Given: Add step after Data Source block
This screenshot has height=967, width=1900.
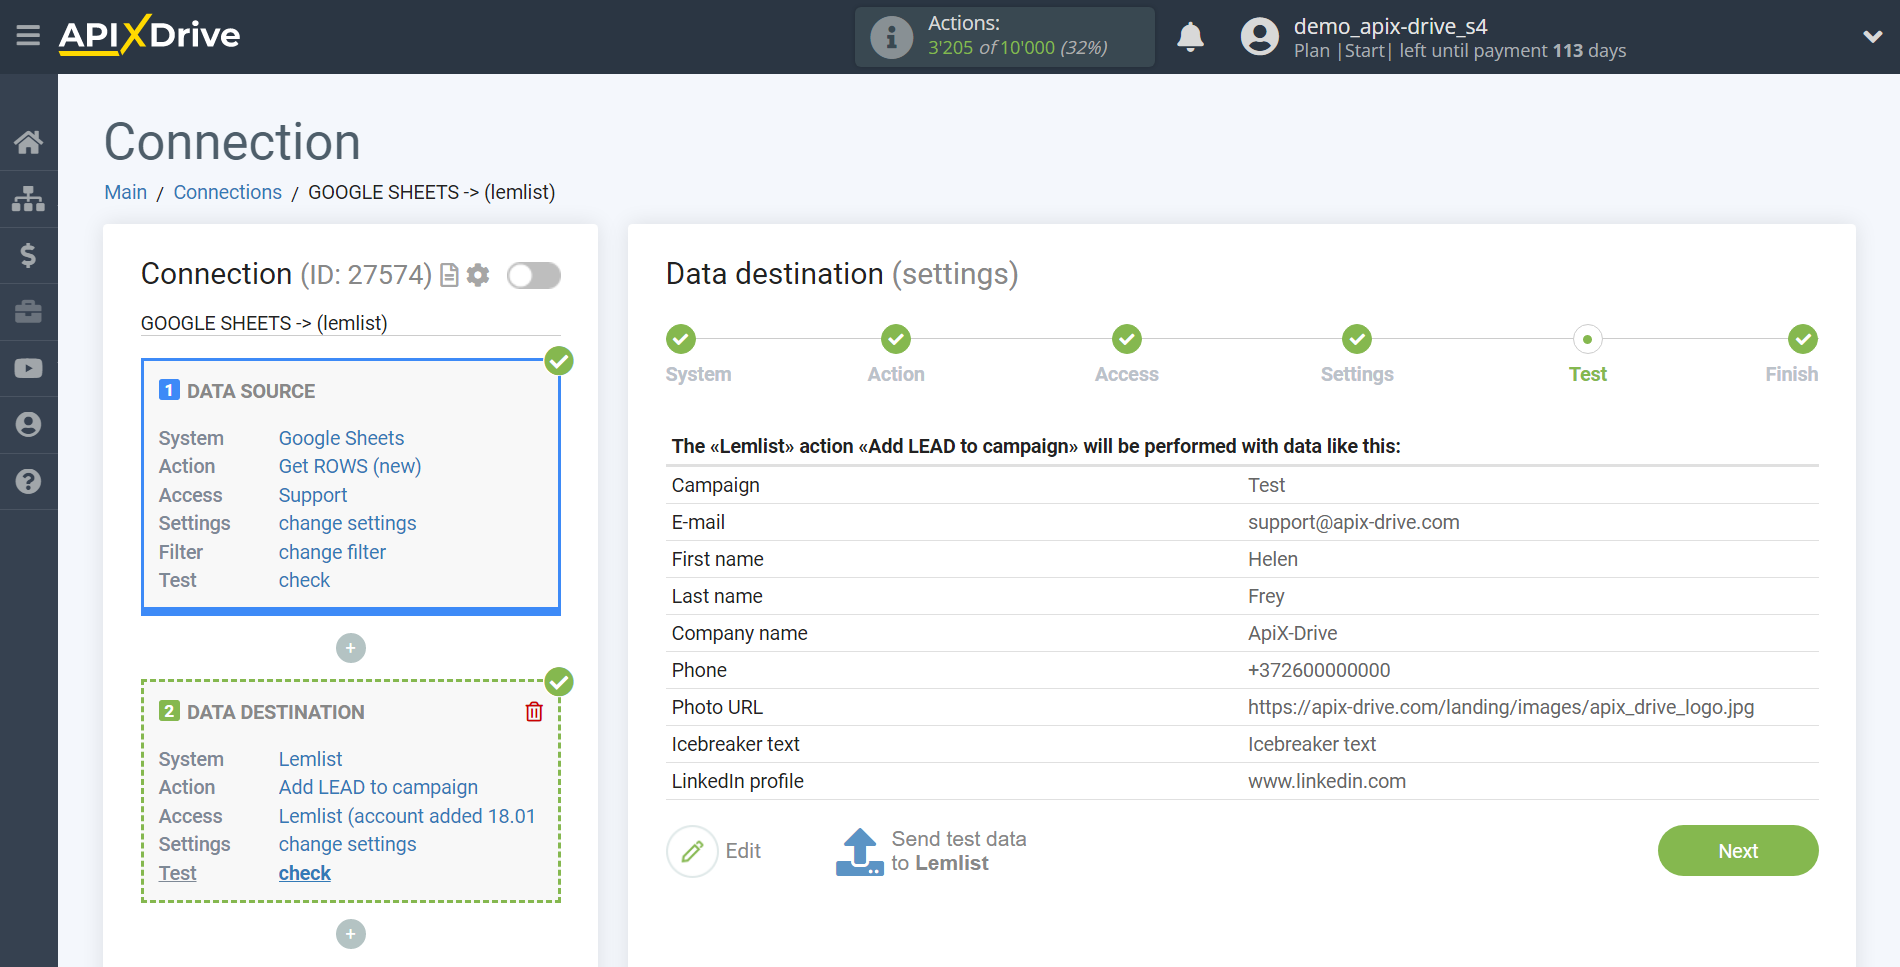Looking at the screenshot, I should tap(351, 648).
